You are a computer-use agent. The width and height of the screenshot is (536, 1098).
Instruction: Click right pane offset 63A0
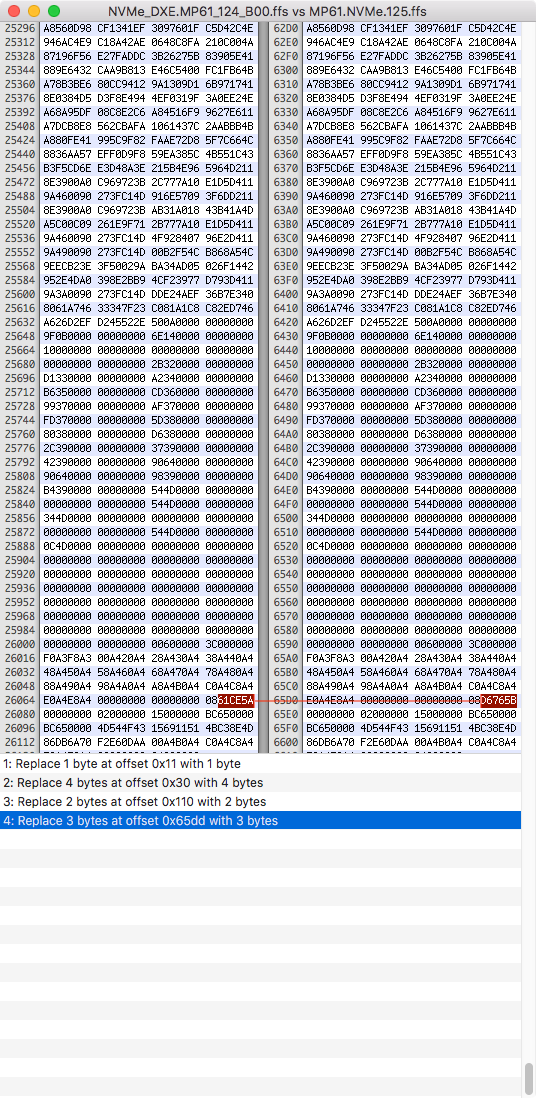[x=287, y=210]
